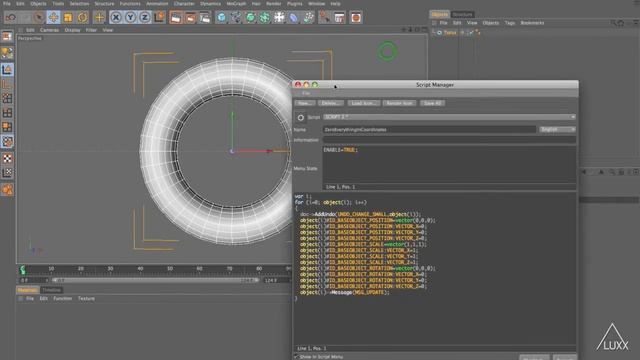
Task: Open the Render Settings icon
Action: click(x=204, y=18)
